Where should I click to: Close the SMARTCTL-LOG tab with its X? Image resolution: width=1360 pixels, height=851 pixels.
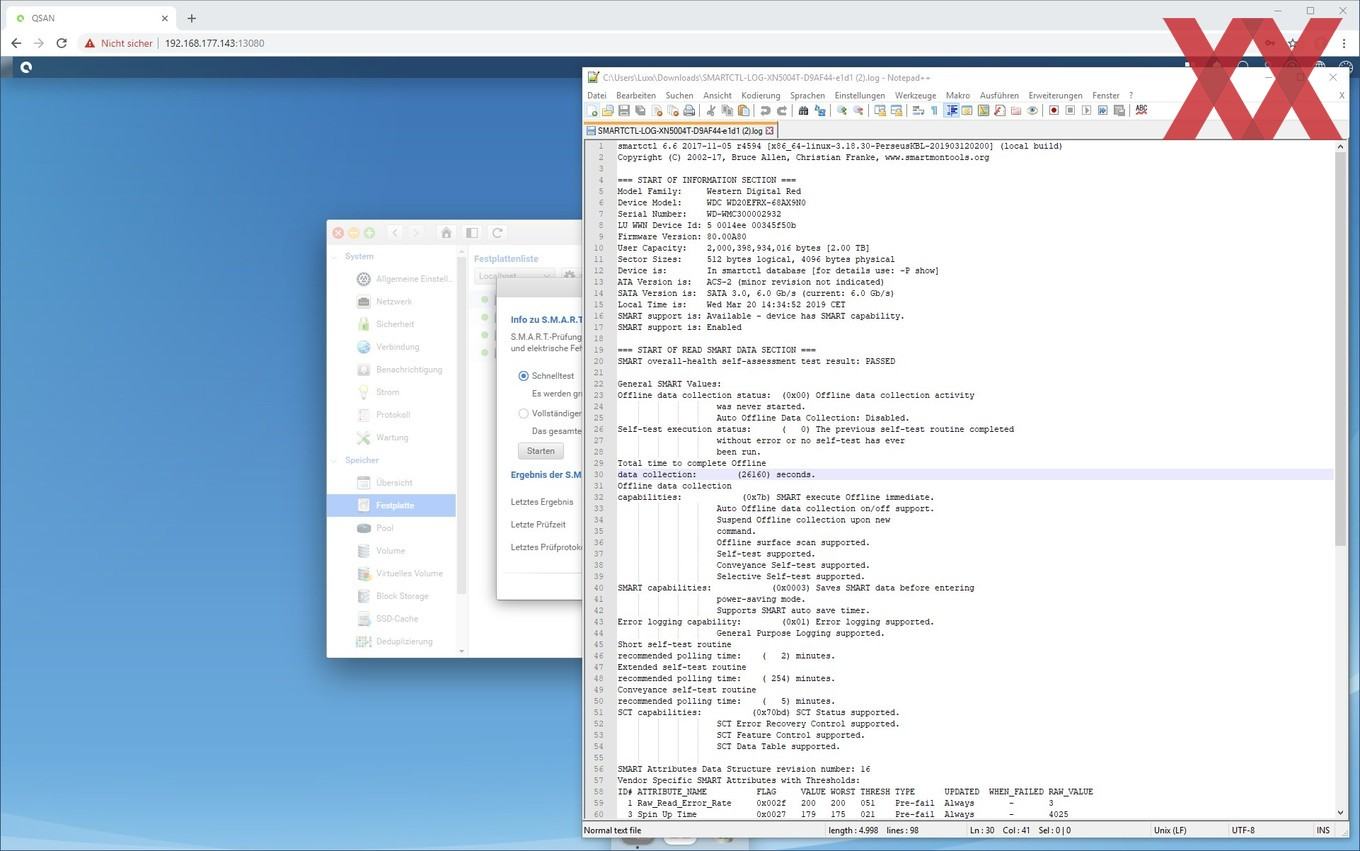tap(770, 130)
